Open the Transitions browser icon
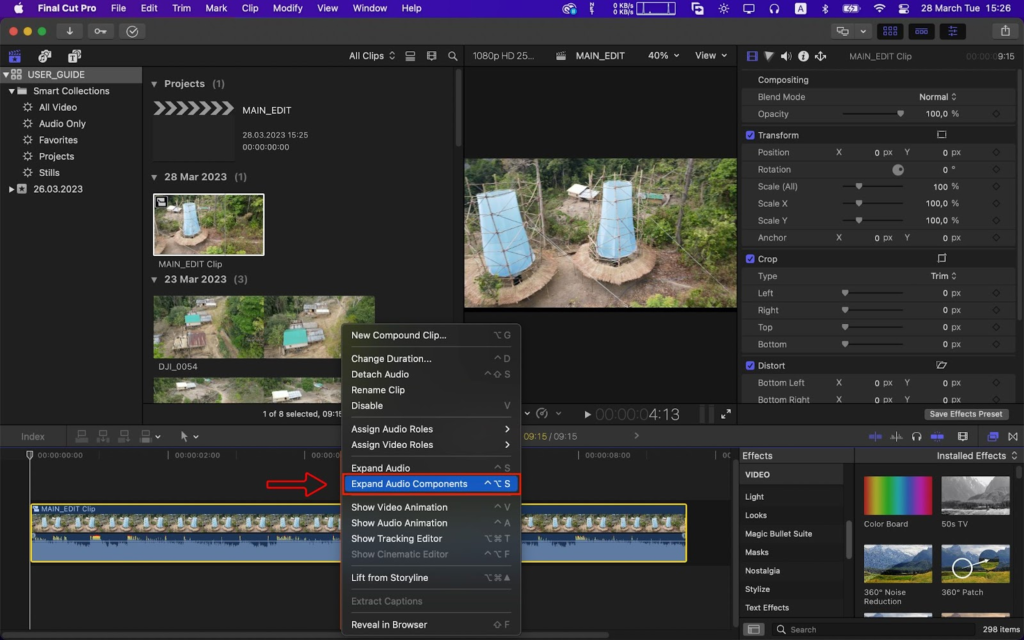The height and width of the screenshot is (640, 1024). (1012, 436)
